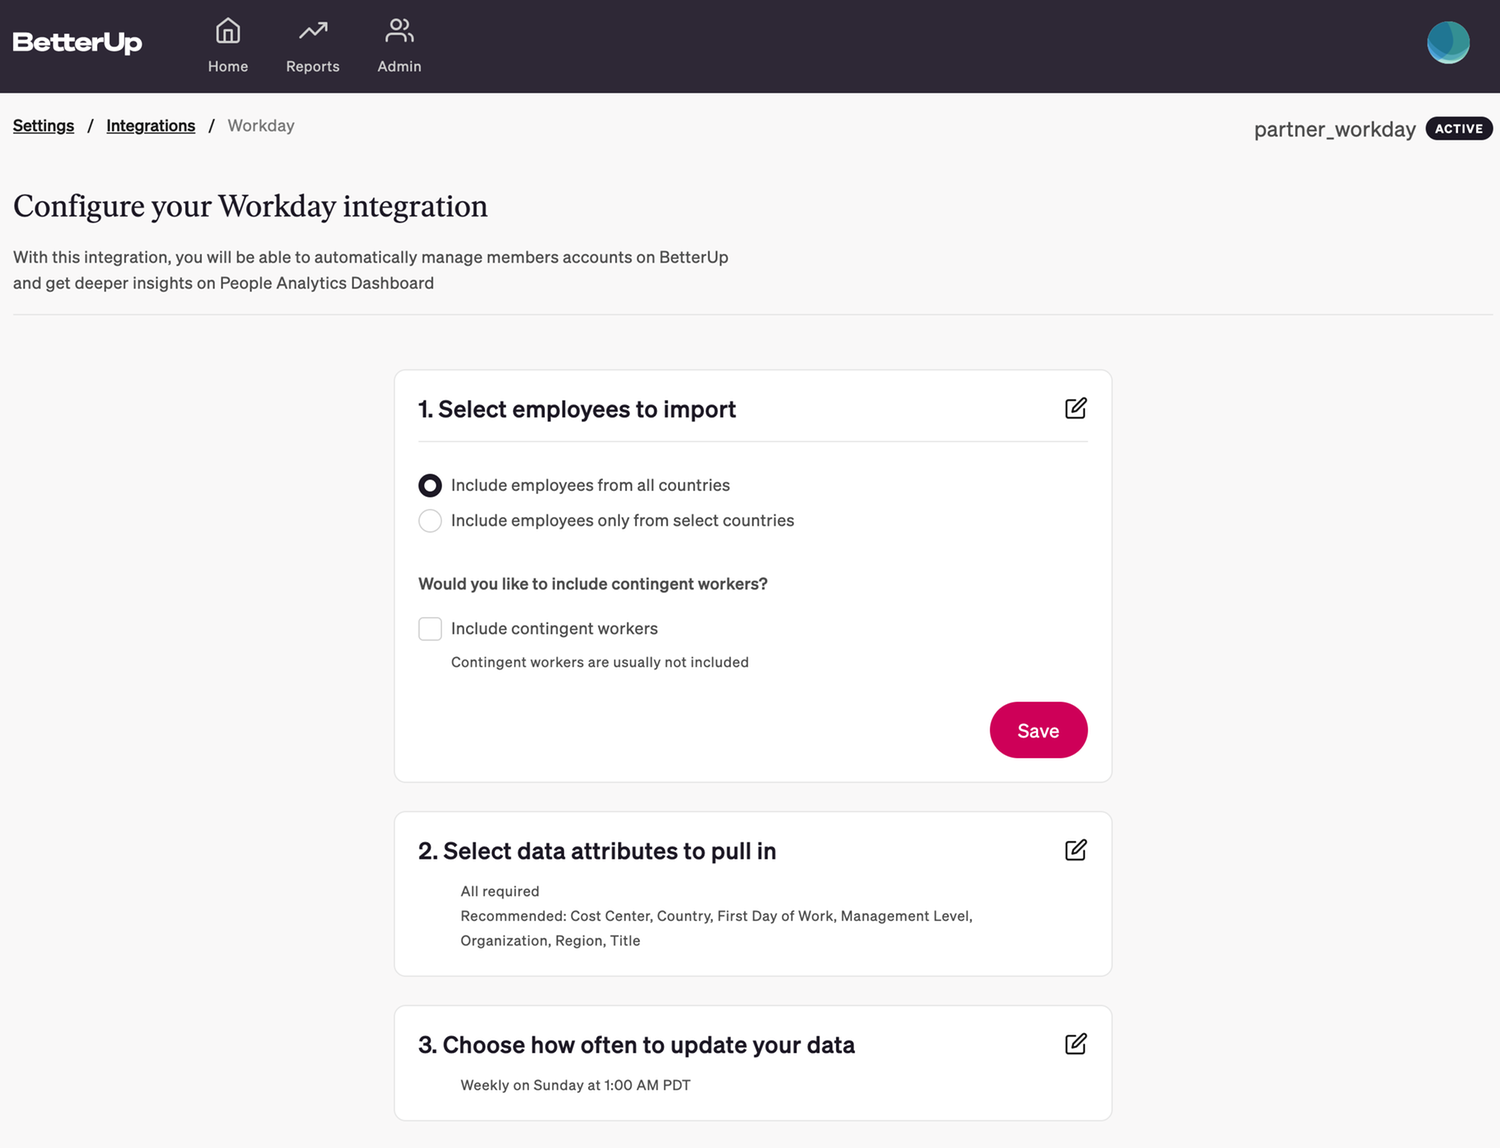The height and width of the screenshot is (1148, 1500).
Task: Enable the "Include contingent workers" checkbox
Action: click(430, 628)
